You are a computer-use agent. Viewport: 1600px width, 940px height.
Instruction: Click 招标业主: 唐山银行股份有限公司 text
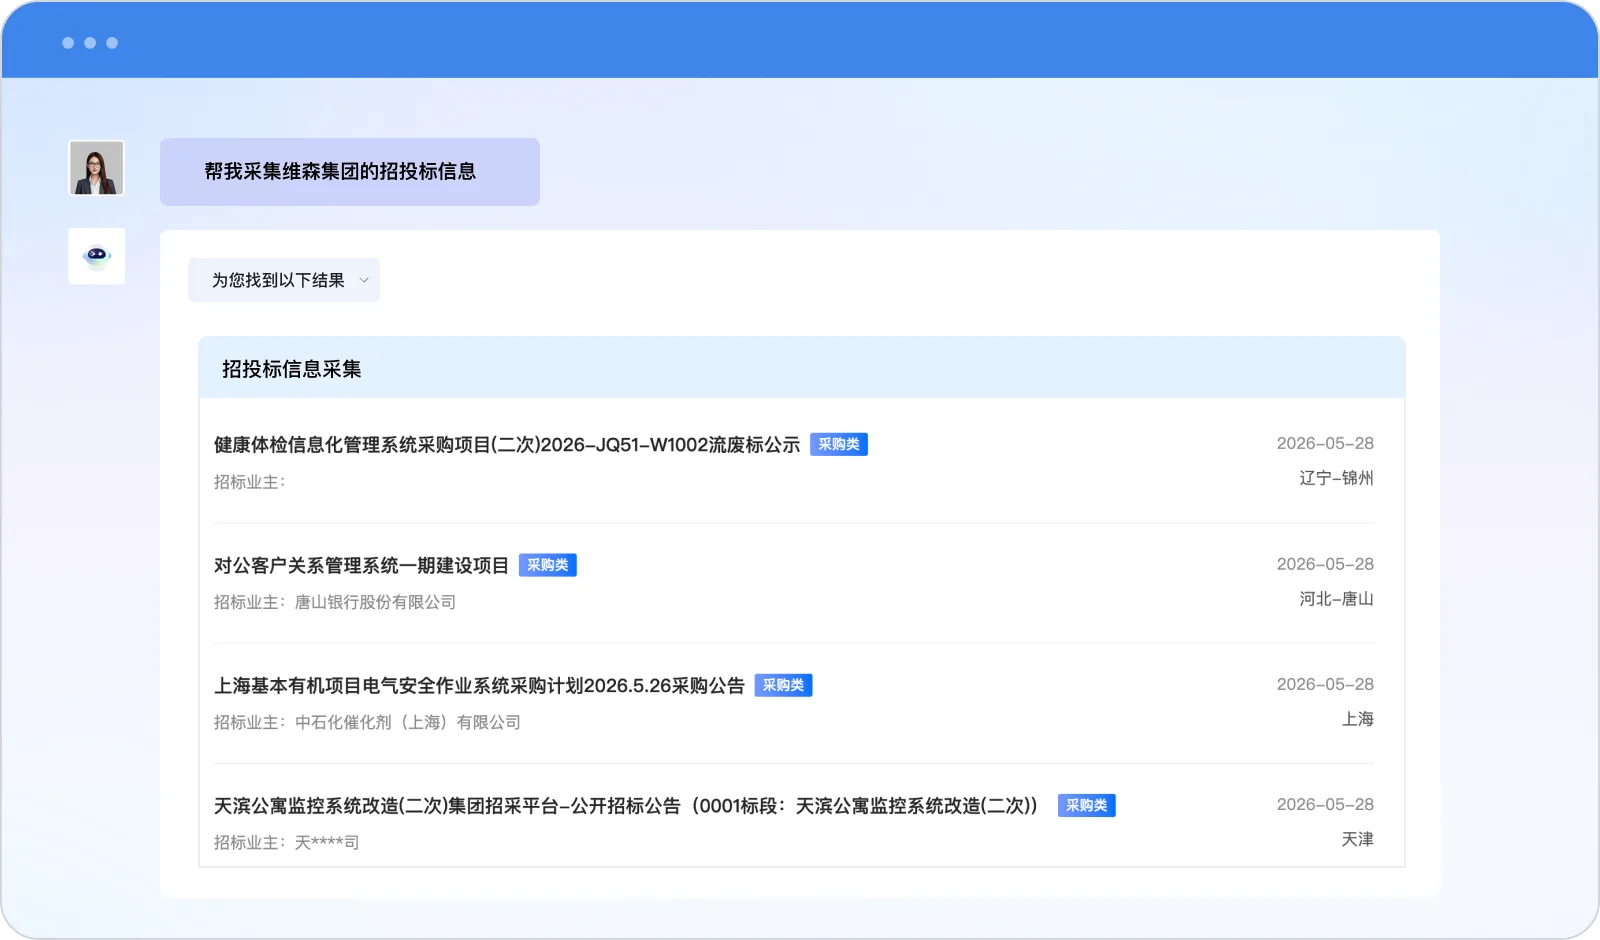point(335,602)
